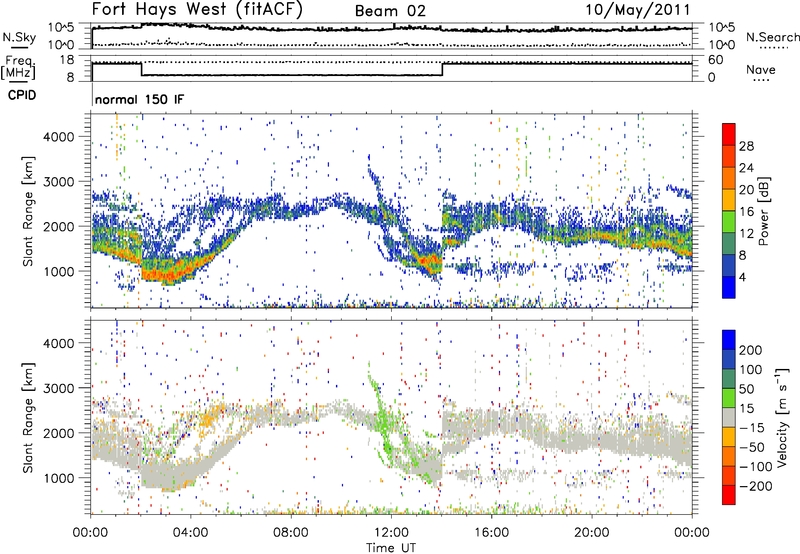Click the '08:00' time tick label
This screenshot has width=800, height=554.
(x=291, y=533)
